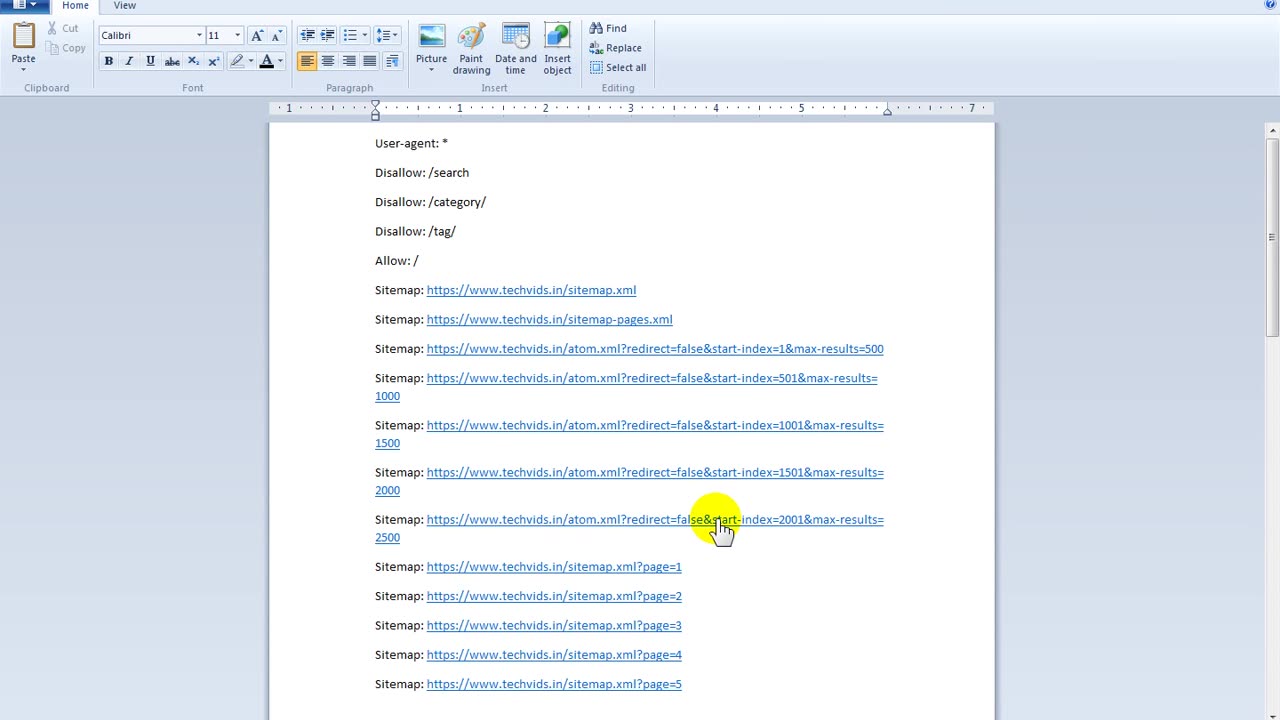Open atom.xml start-index=2001 link
Screen dimensions: 1280x720
pyautogui.click(x=655, y=520)
